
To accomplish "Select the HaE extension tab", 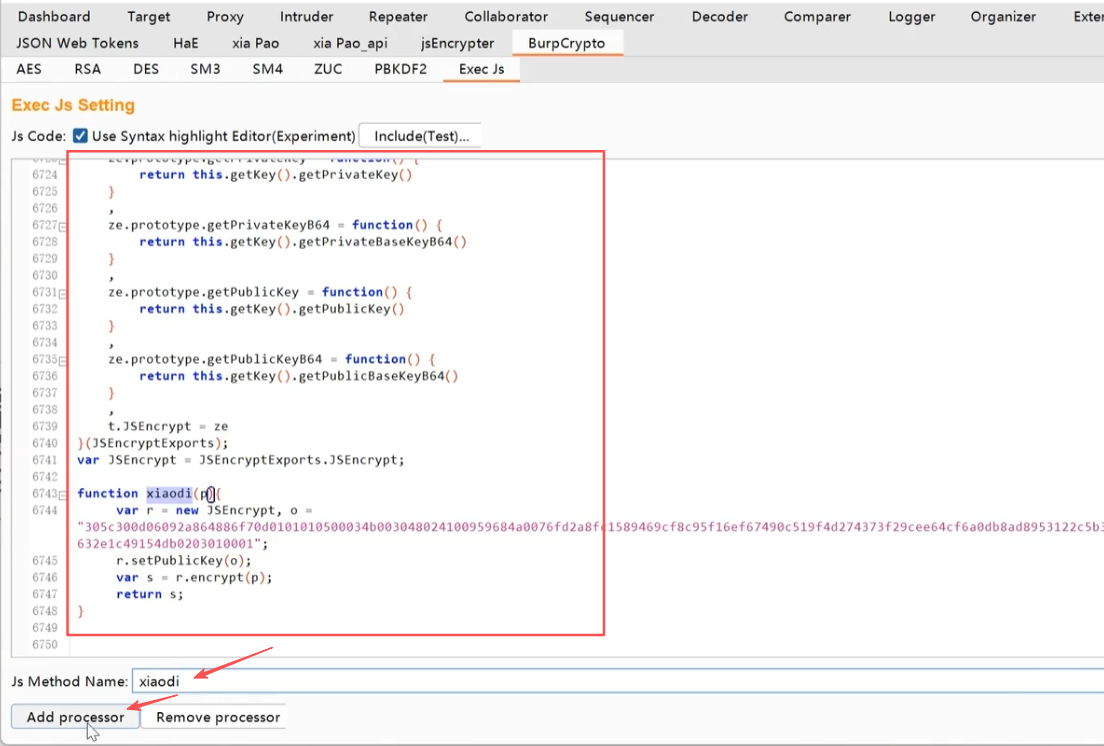I will (x=186, y=43).
